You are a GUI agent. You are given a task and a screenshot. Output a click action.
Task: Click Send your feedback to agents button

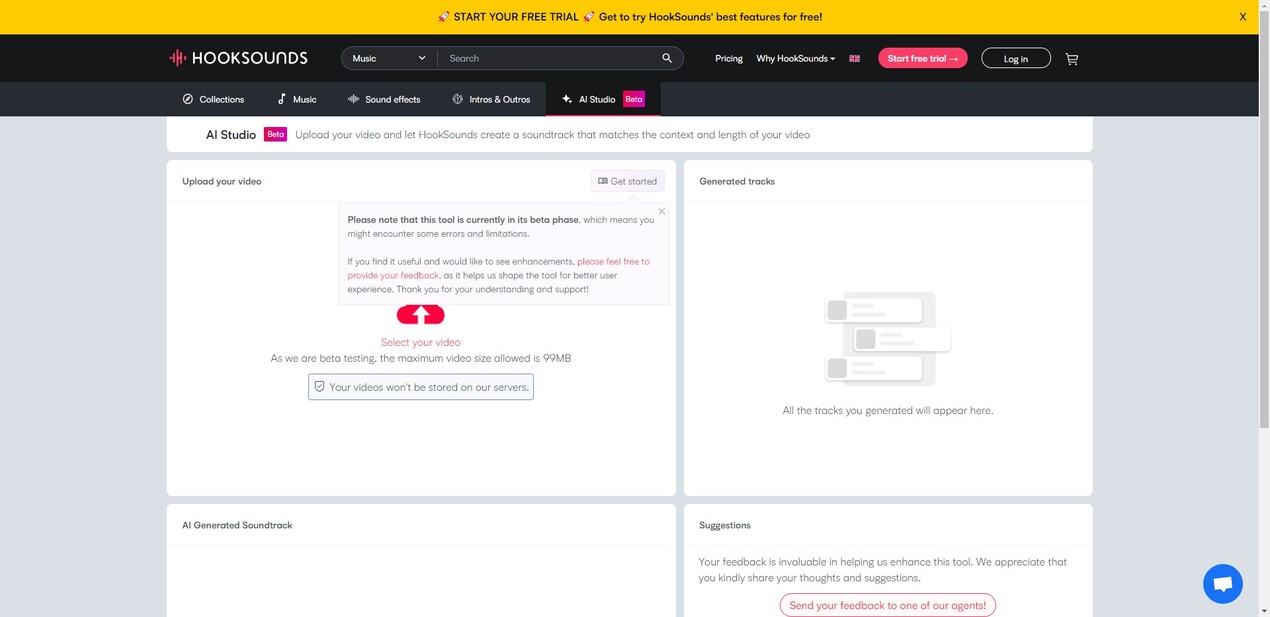(x=887, y=605)
